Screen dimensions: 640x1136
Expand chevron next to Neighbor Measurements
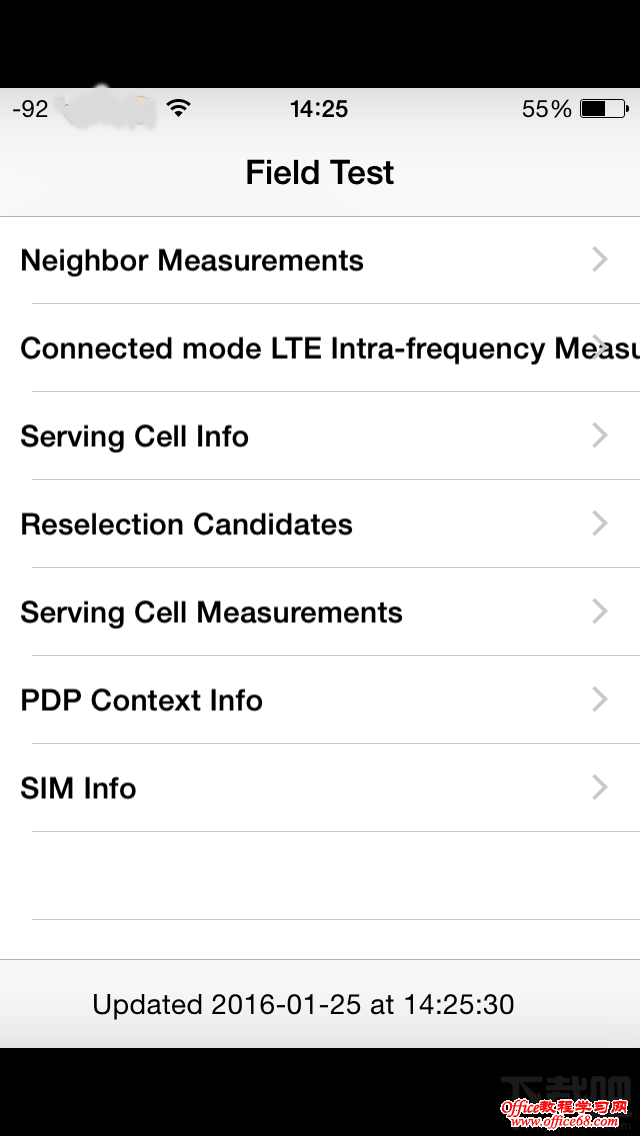point(600,261)
